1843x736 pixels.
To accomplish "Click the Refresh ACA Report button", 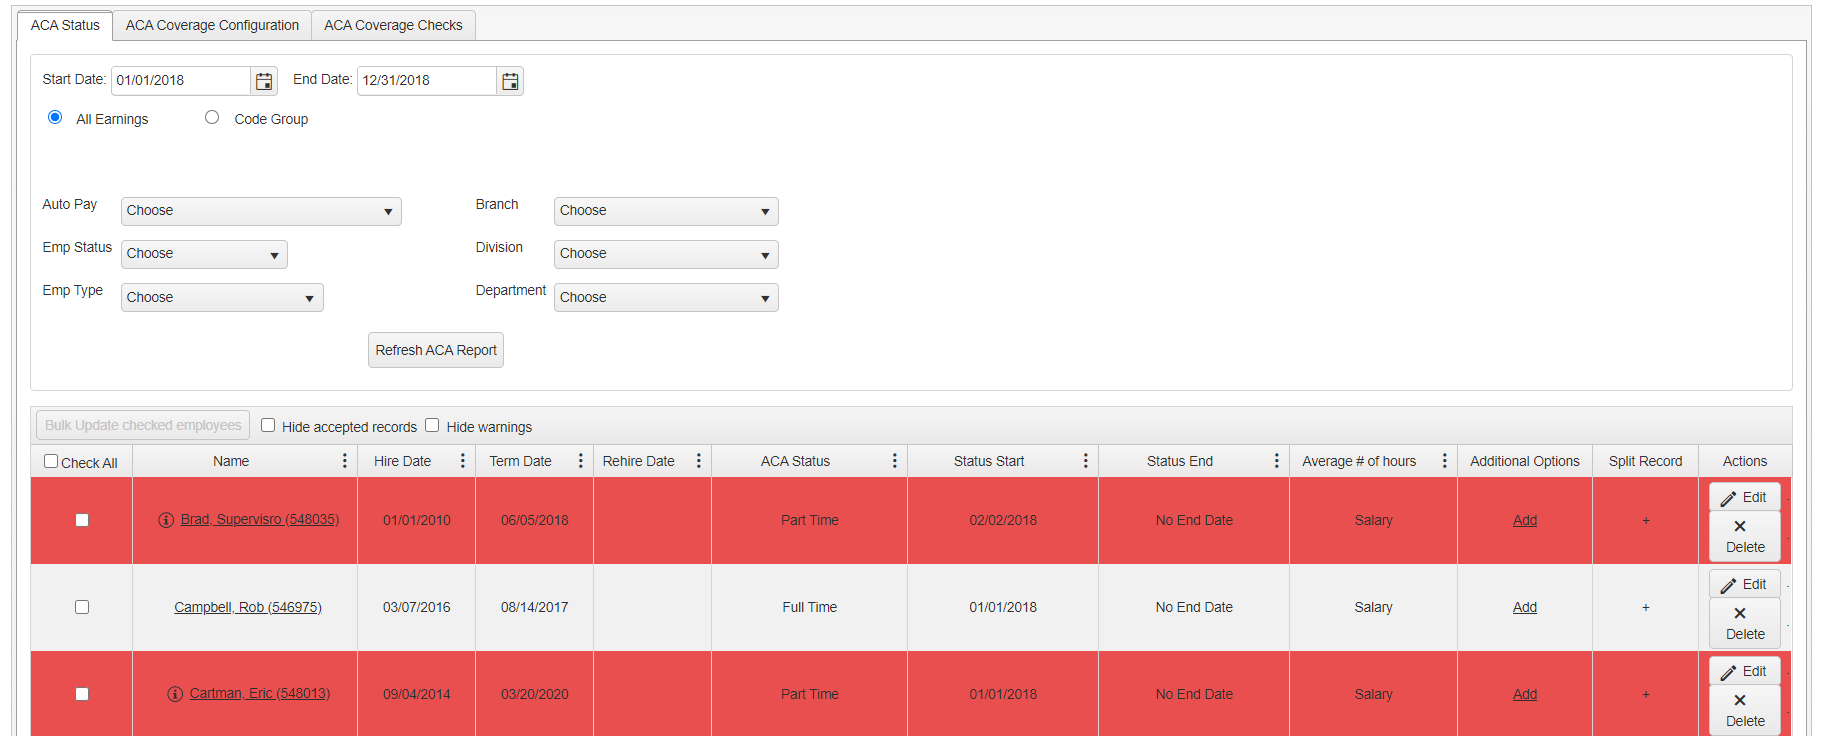I will coord(436,350).
